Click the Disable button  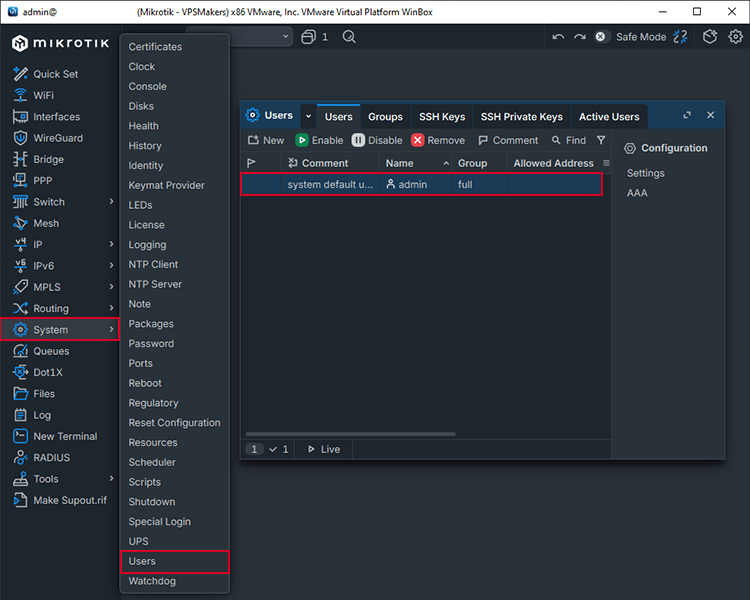coord(377,140)
